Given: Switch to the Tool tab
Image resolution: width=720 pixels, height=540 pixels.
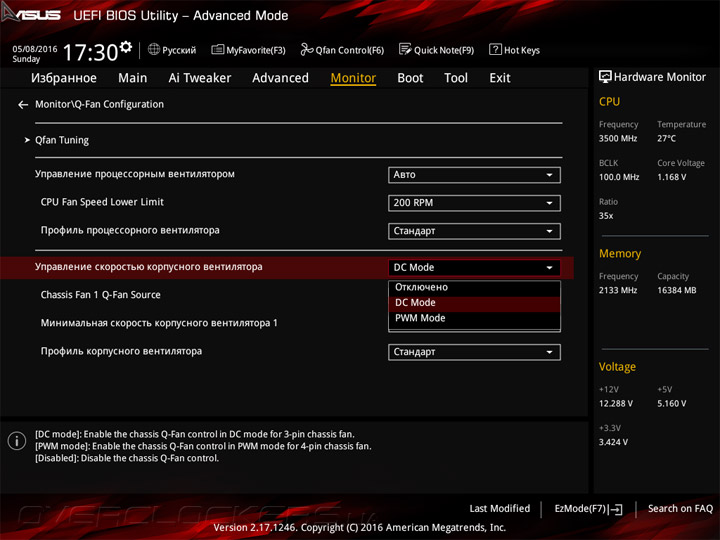Looking at the screenshot, I should (456, 78).
